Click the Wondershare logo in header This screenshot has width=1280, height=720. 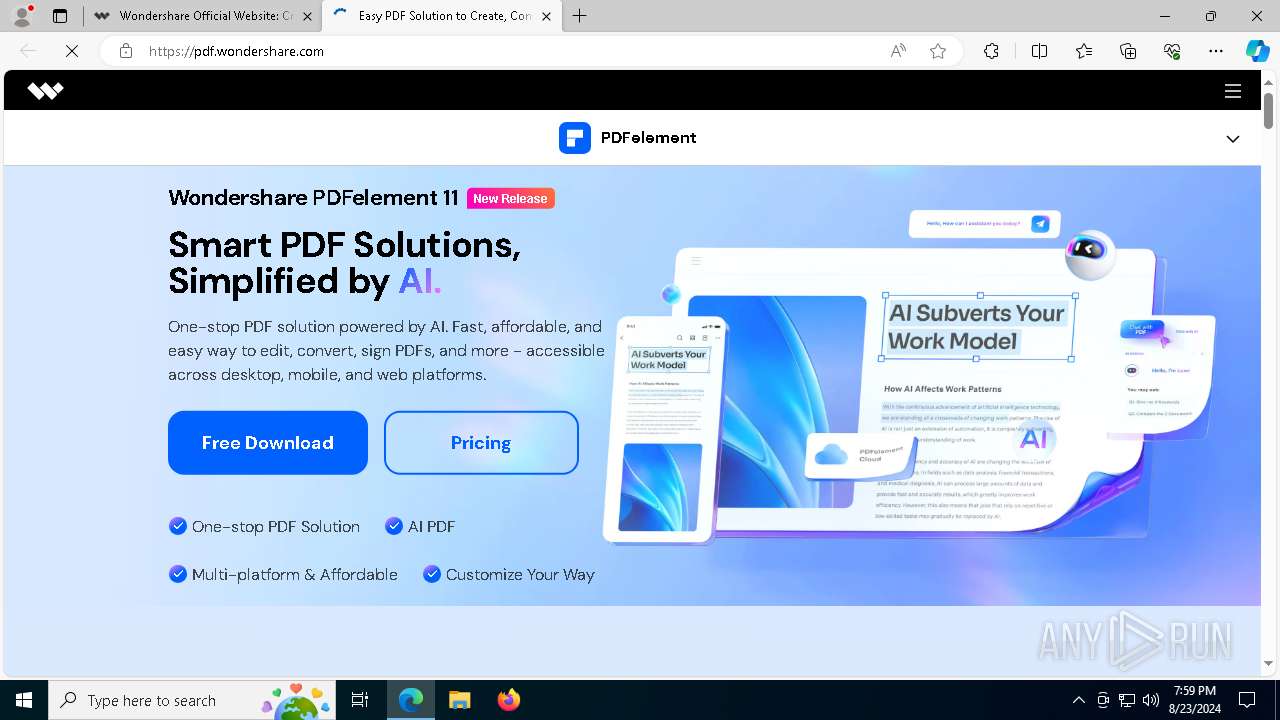[x=45, y=91]
